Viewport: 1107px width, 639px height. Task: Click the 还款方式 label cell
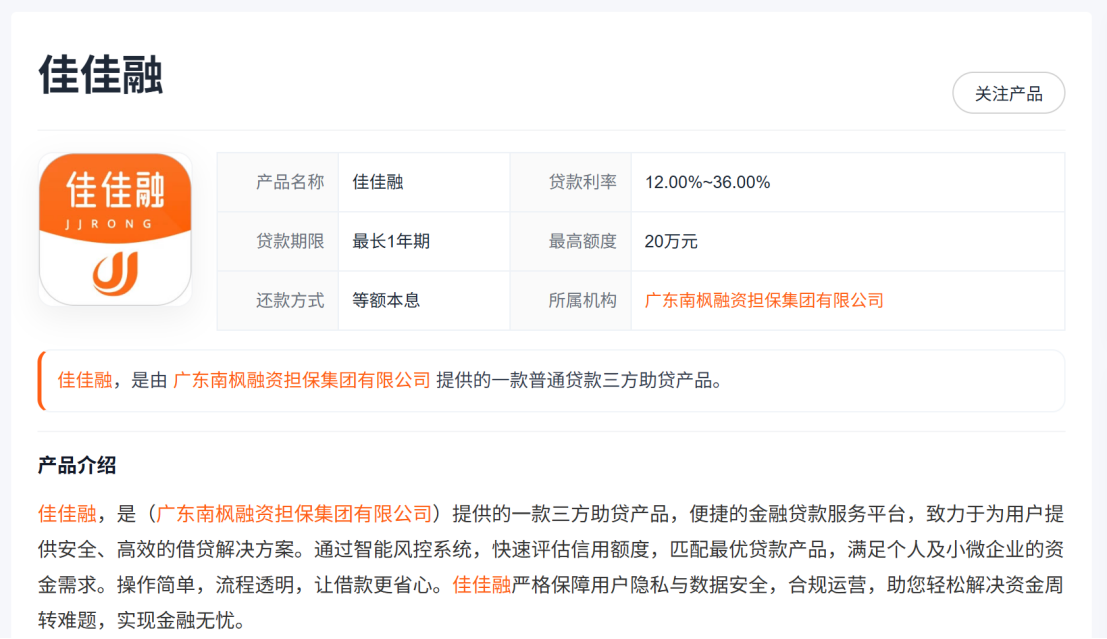277,301
